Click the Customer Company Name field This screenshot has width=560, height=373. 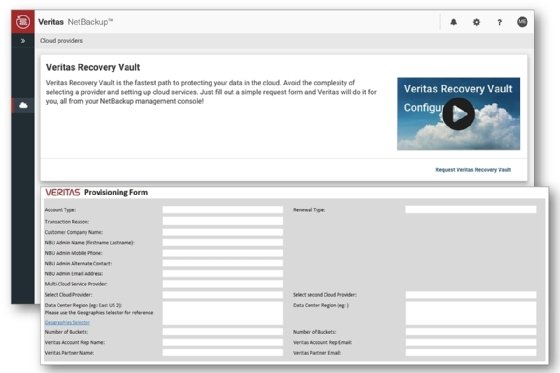(x=223, y=232)
